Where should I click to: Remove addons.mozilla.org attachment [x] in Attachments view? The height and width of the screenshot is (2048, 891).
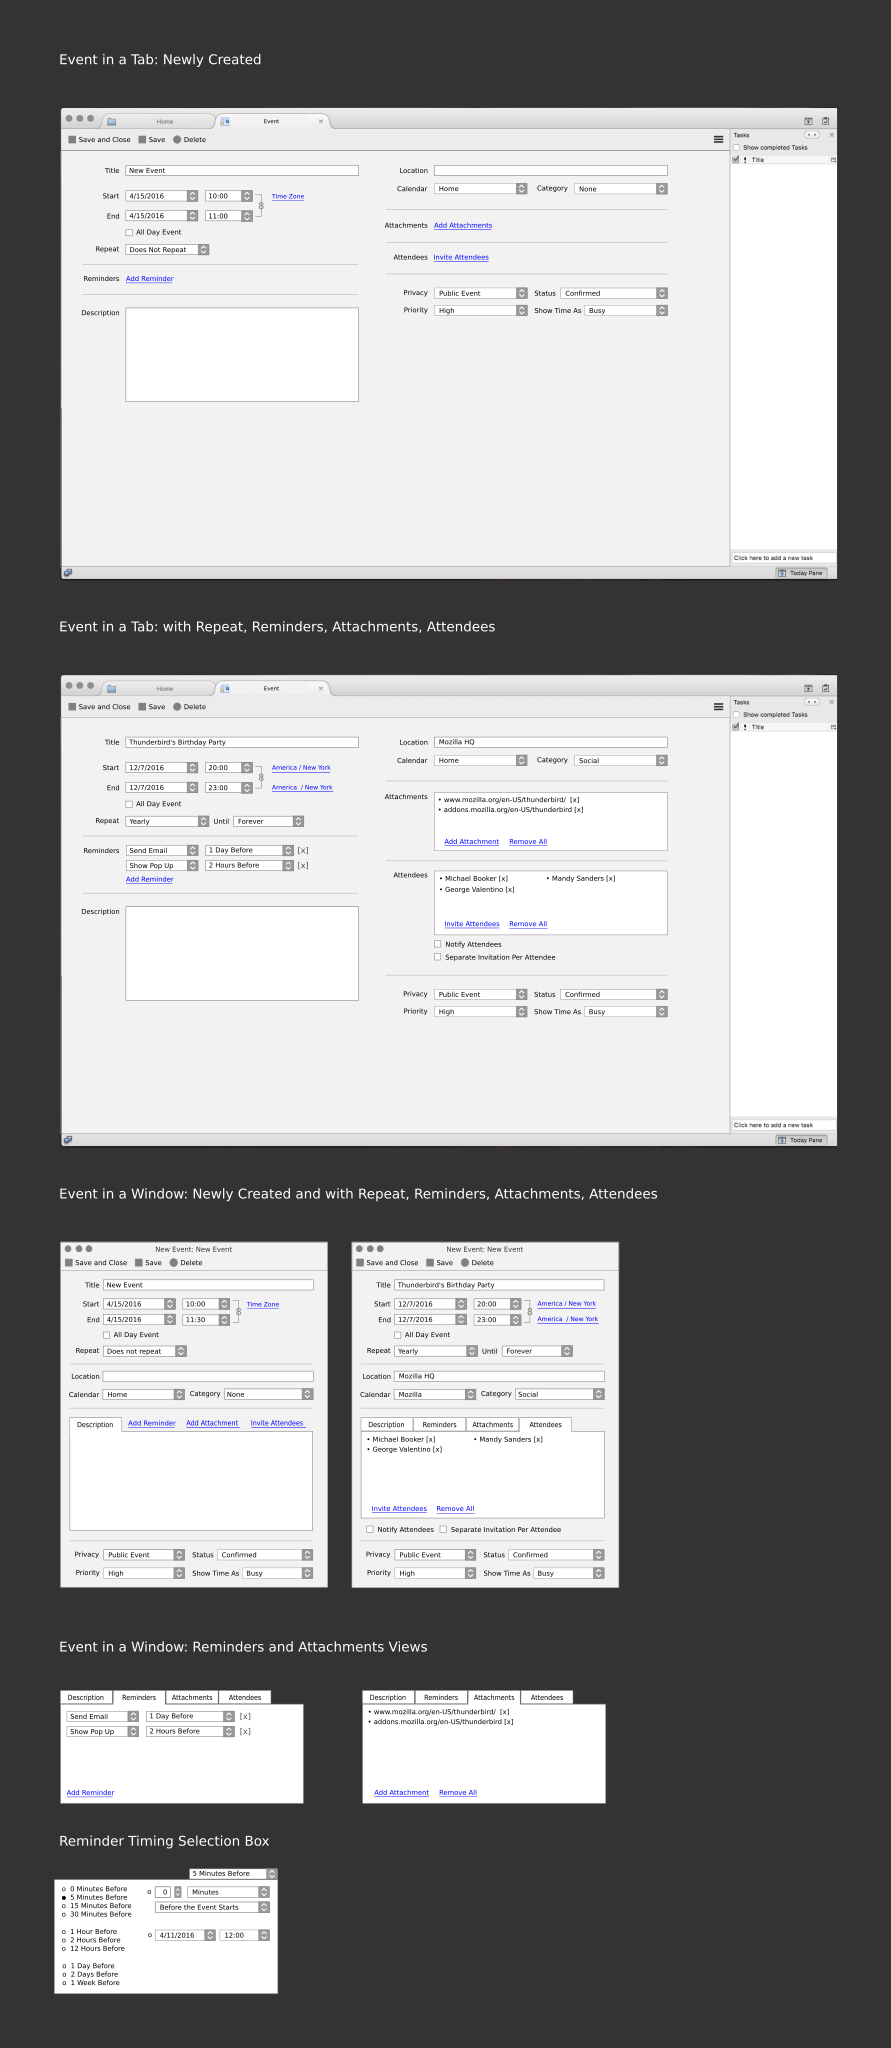[509, 1722]
